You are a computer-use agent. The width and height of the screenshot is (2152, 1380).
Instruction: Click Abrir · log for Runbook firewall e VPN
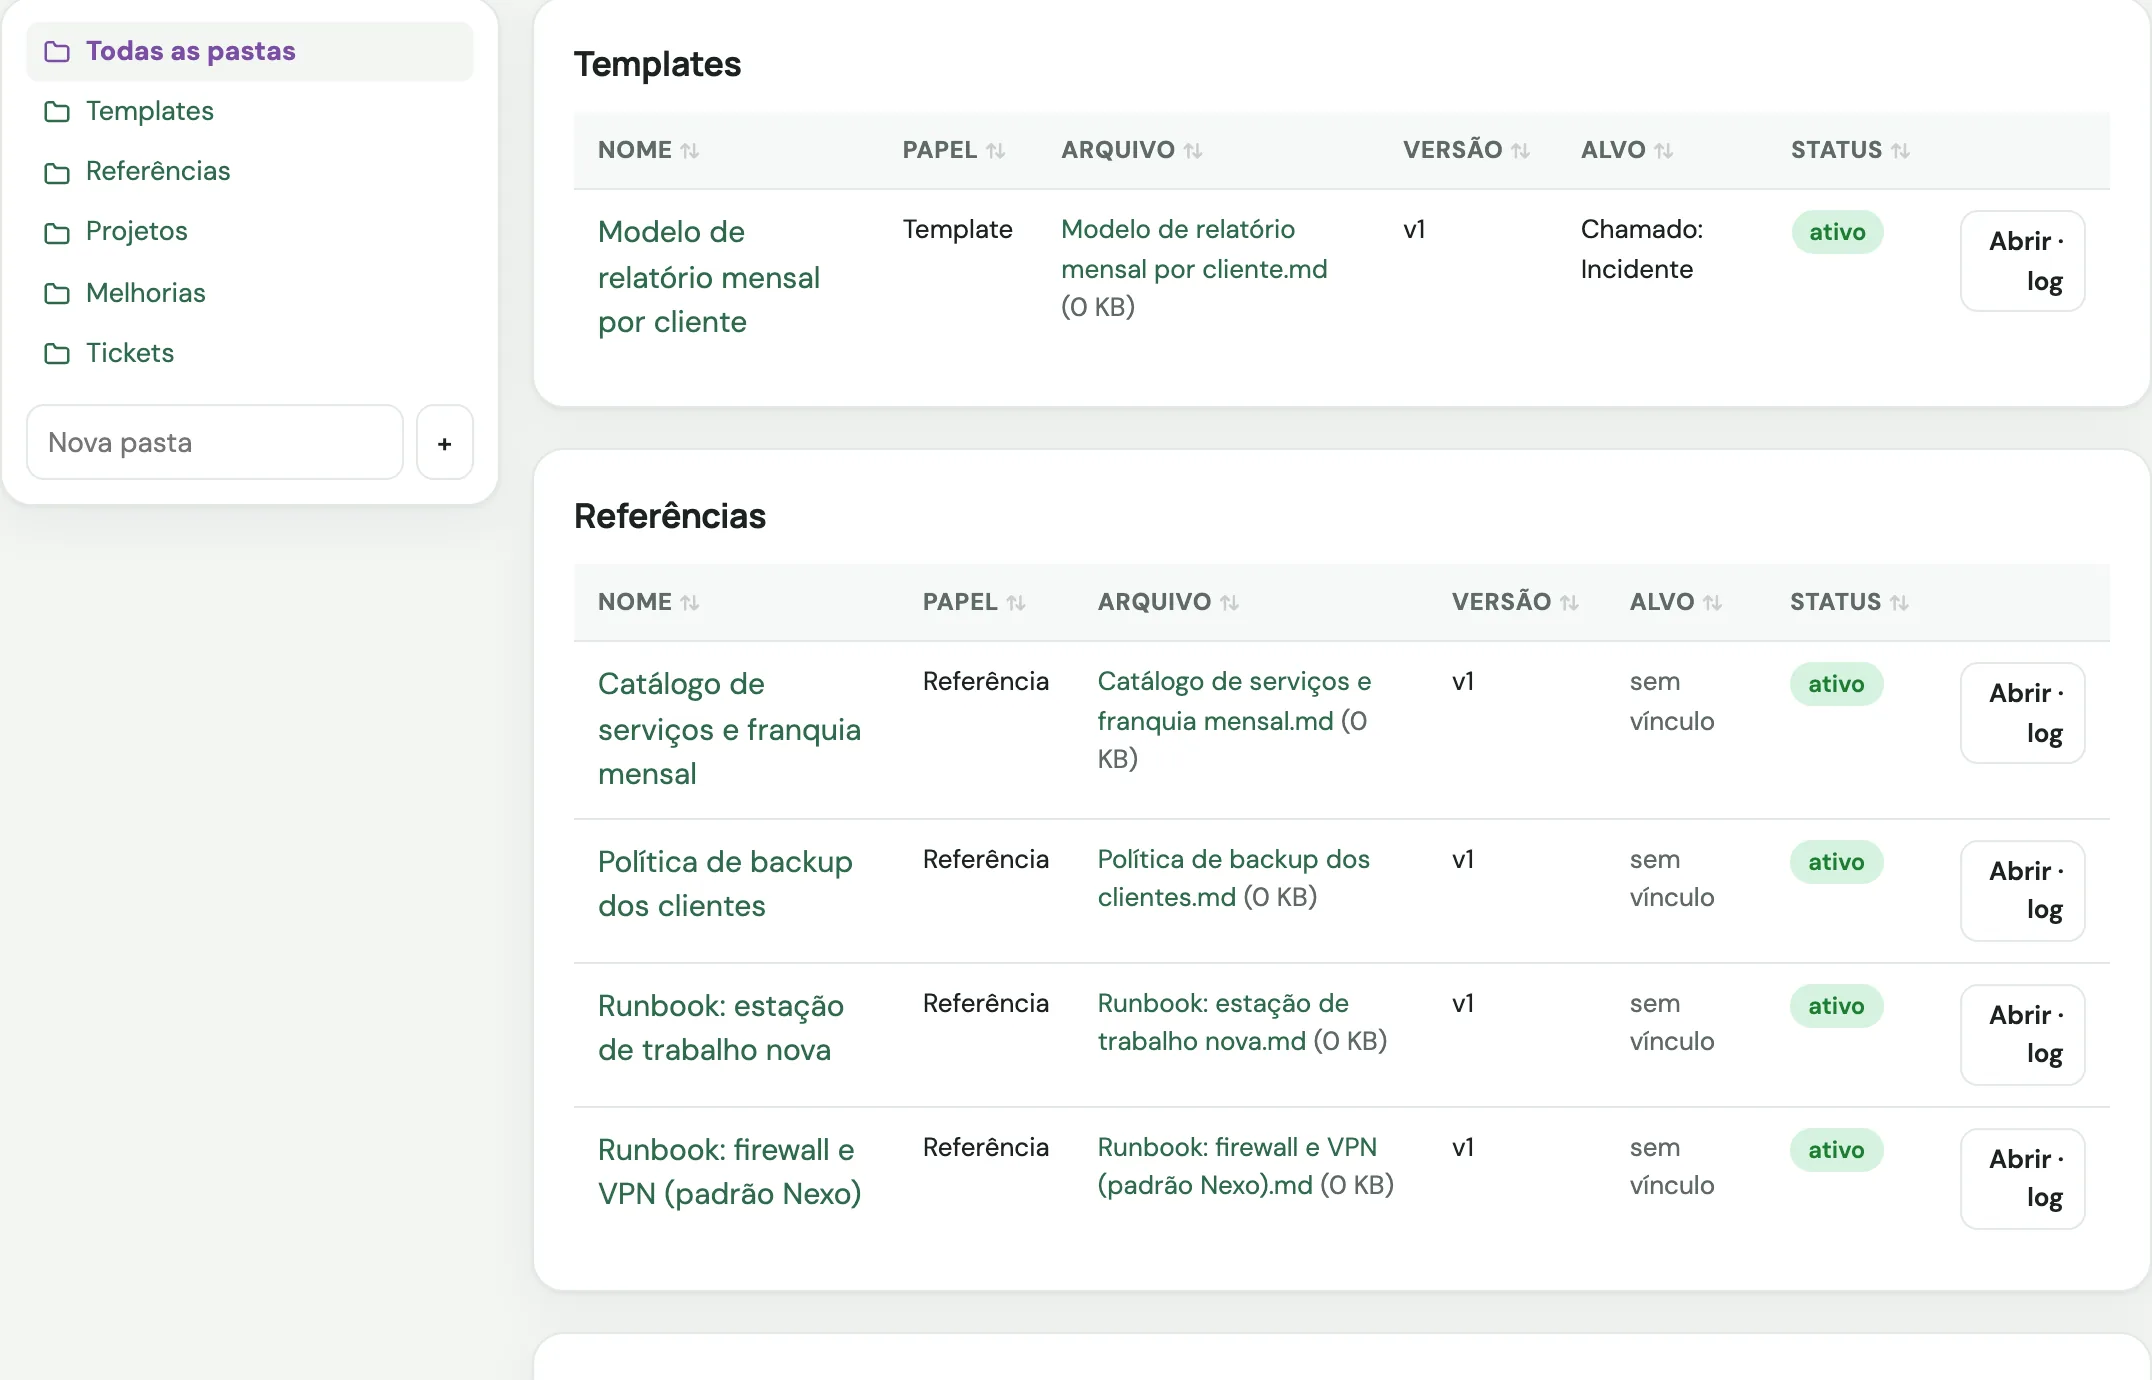point(2023,1179)
